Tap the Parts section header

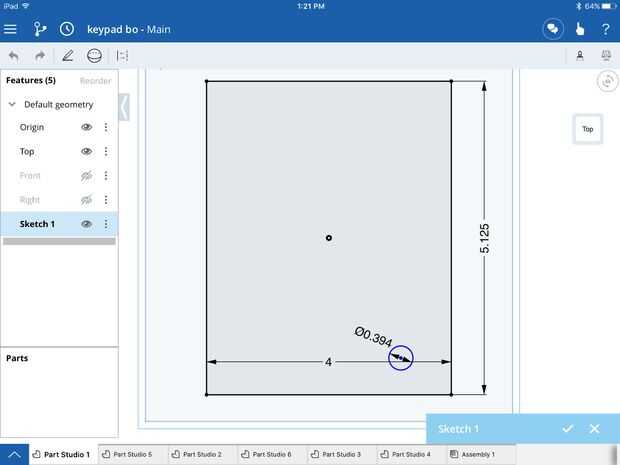(17, 358)
